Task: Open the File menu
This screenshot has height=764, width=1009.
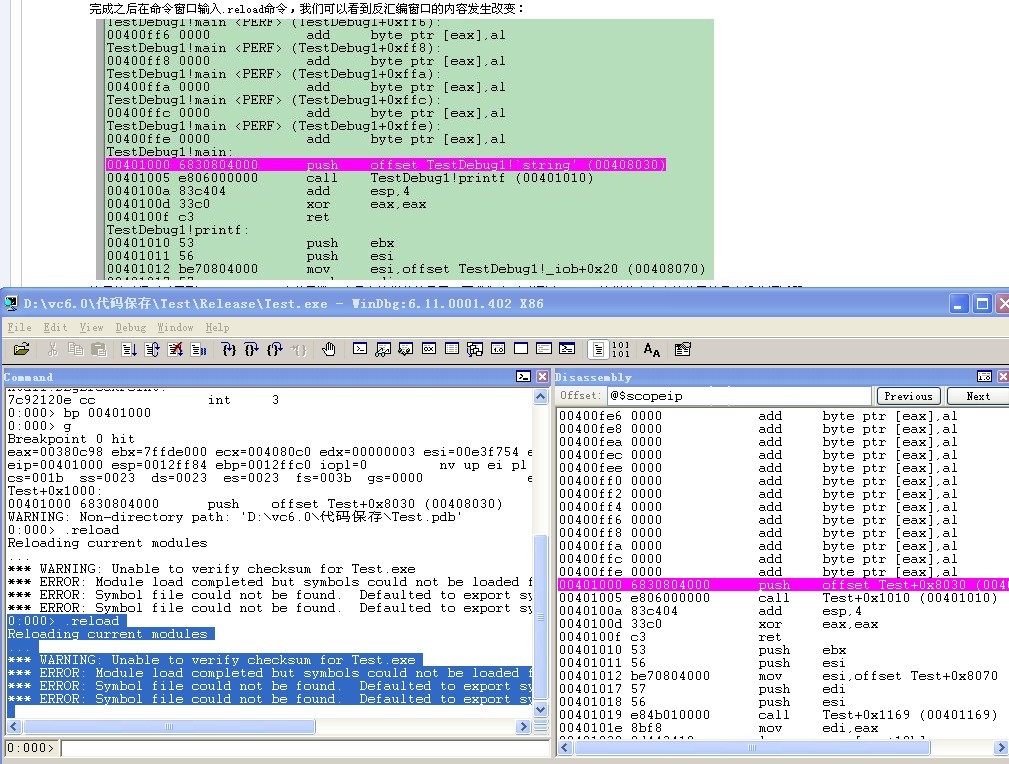Action: pos(19,328)
